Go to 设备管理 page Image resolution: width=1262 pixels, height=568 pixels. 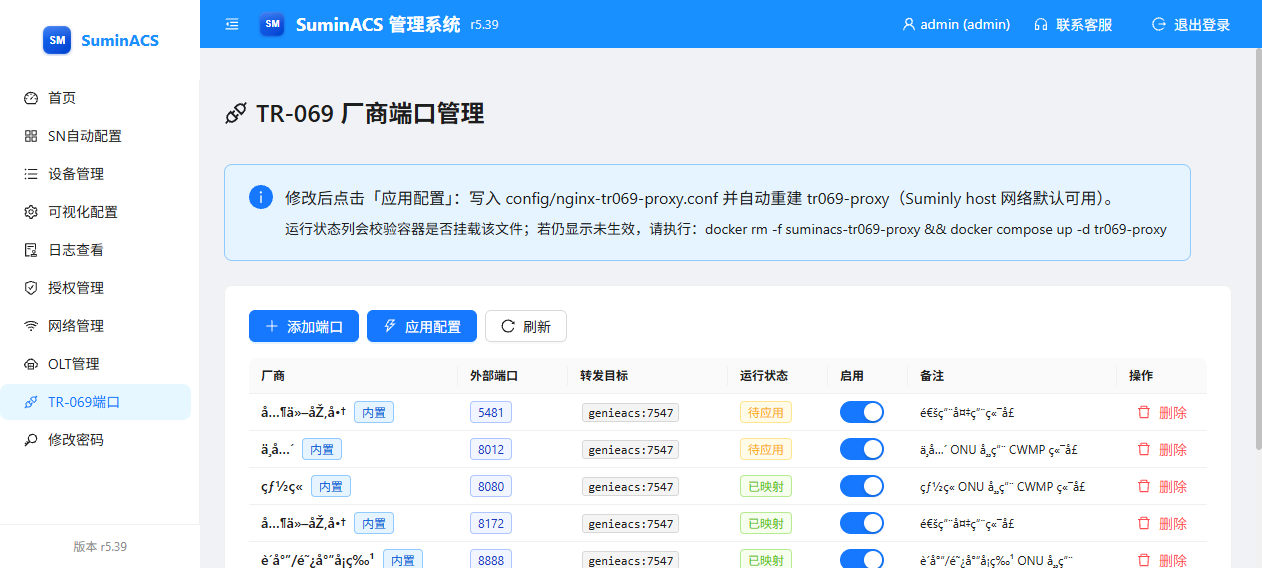(95, 174)
